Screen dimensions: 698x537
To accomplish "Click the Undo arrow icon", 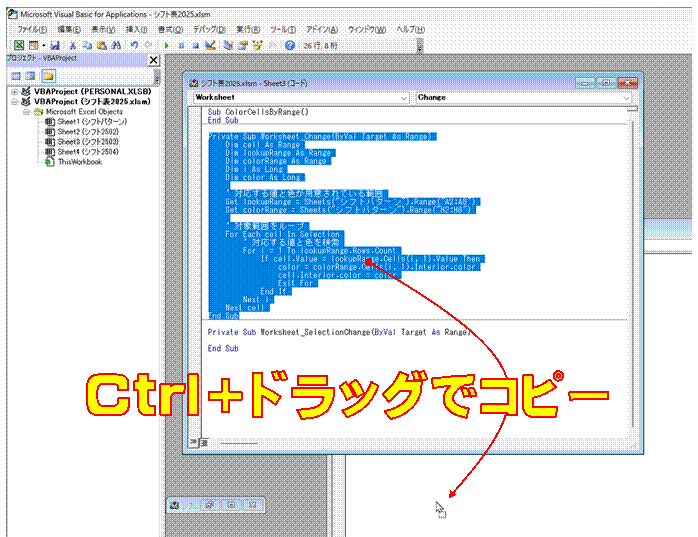I will click(134, 45).
